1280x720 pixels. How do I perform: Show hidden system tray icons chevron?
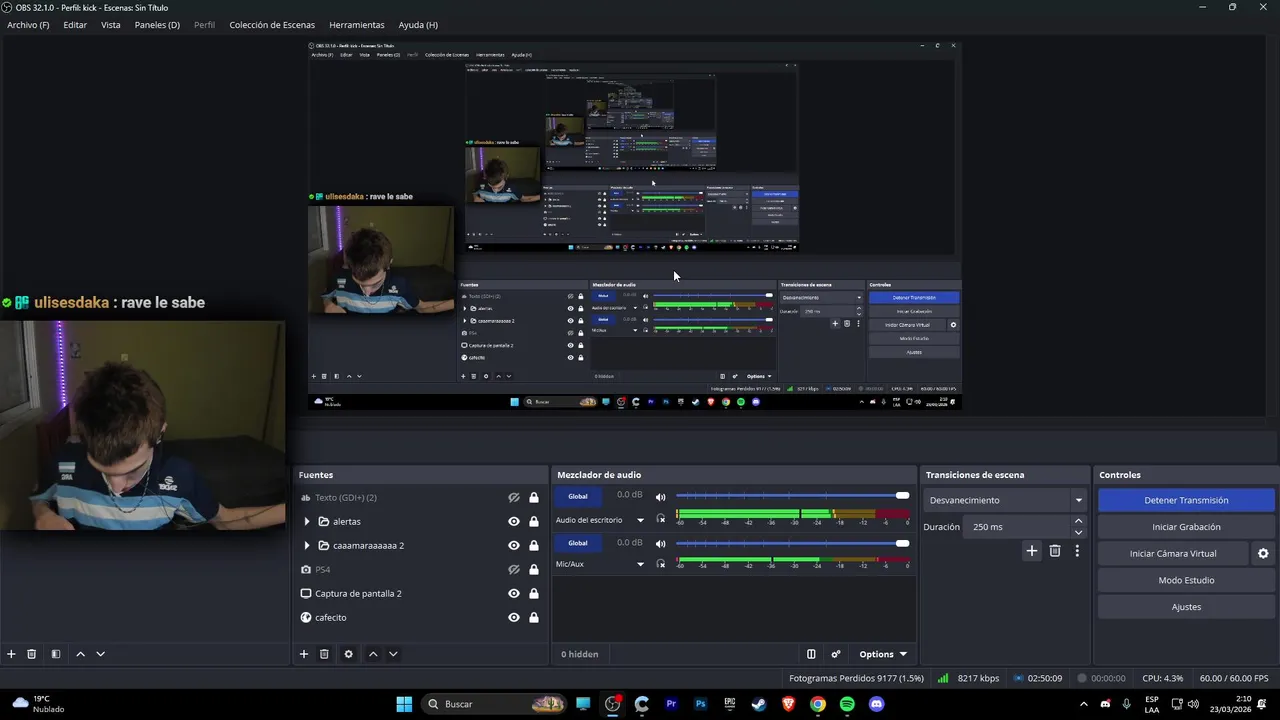pos(1083,704)
